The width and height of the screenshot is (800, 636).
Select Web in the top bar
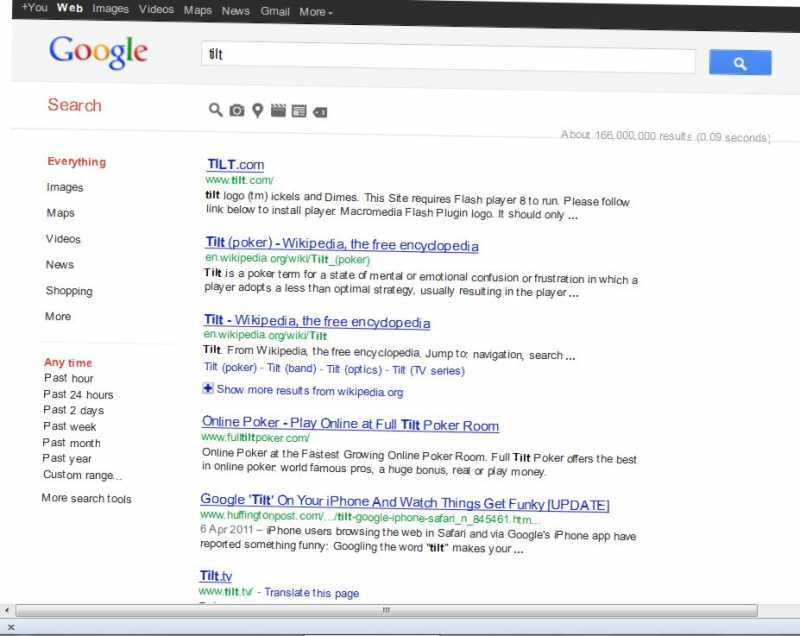coord(69,8)
